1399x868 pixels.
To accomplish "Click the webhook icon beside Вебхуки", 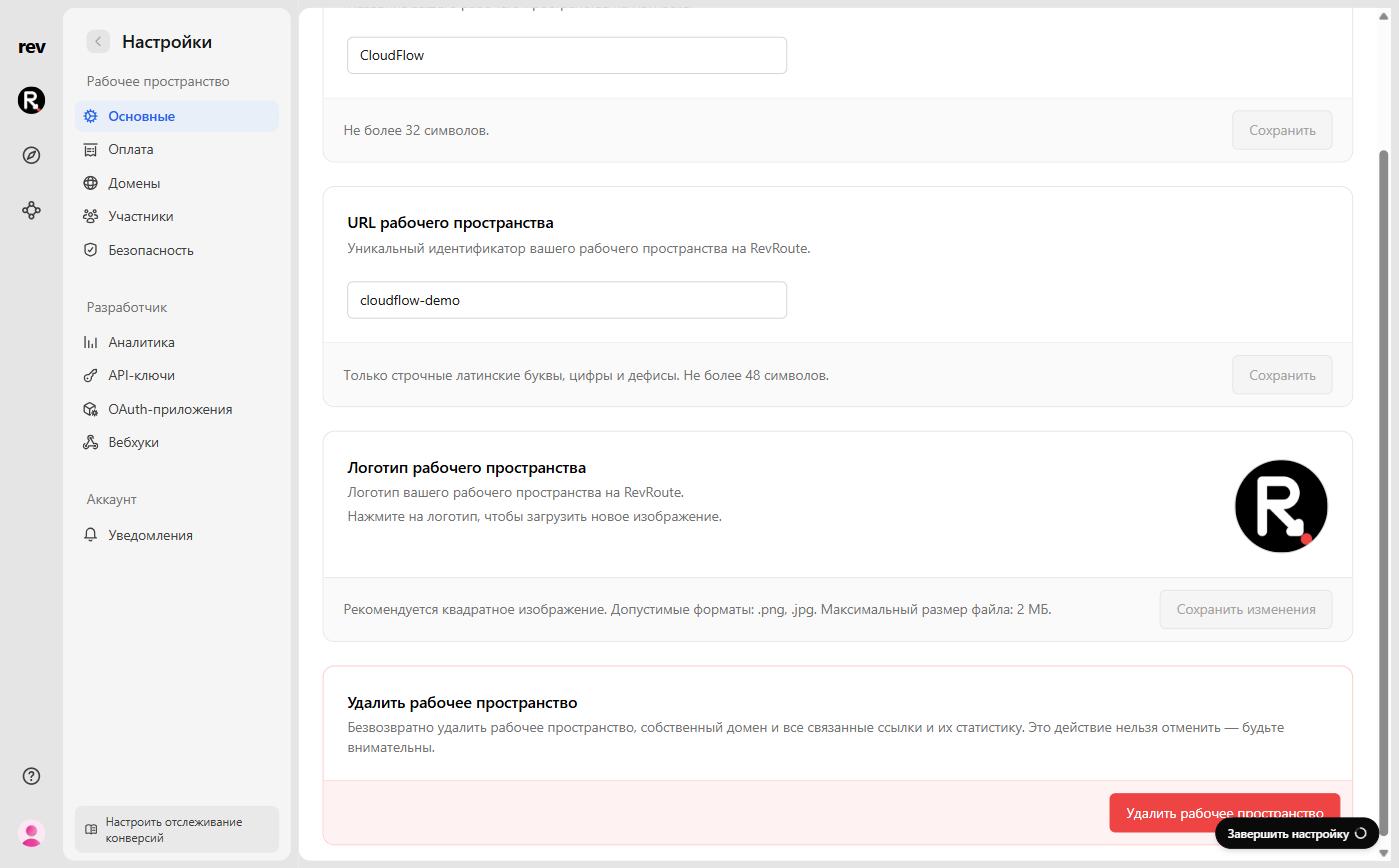I will 91,442.
